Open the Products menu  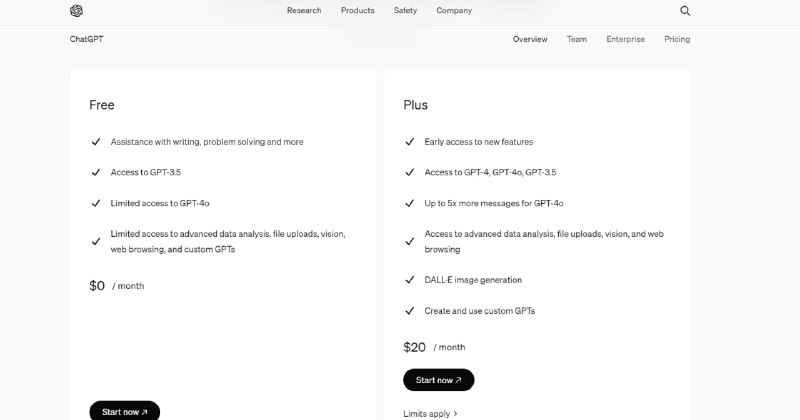[x=357, y=11]
